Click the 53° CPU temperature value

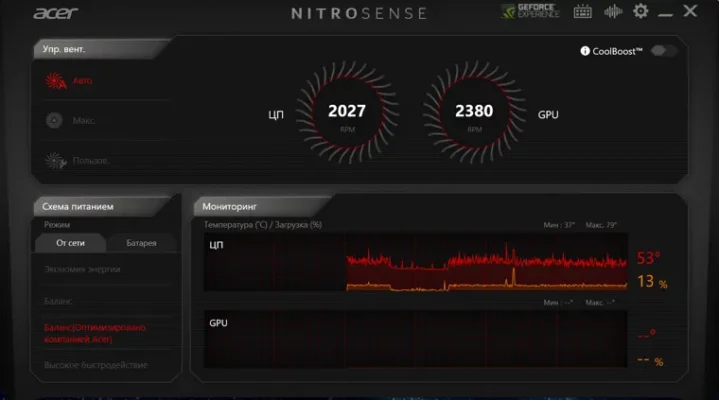click(x=648, y=258)
